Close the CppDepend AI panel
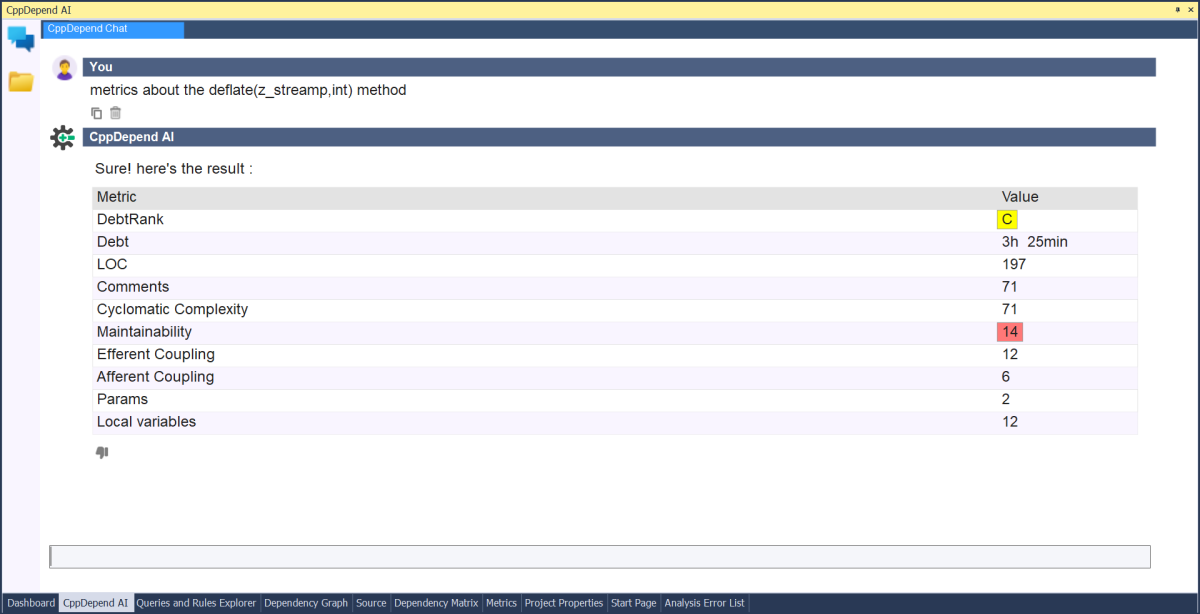1200x614 pixels. [1190, 9]
